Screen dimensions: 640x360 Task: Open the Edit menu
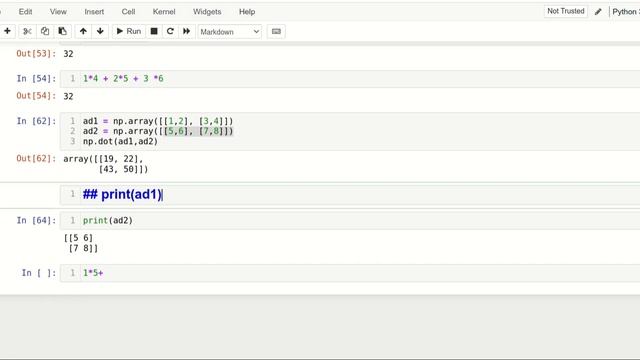[x=25, y=12]
